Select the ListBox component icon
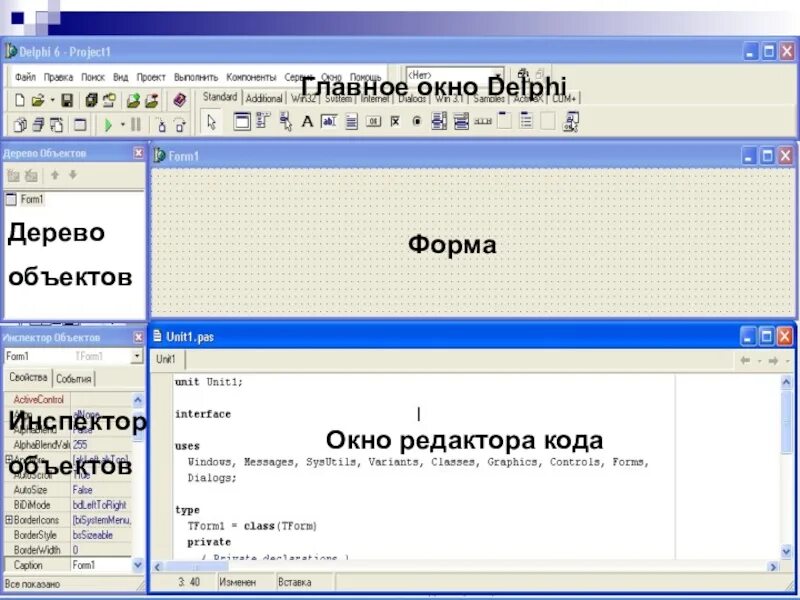The height and width of the screenshot is (600, 800). 439,121
